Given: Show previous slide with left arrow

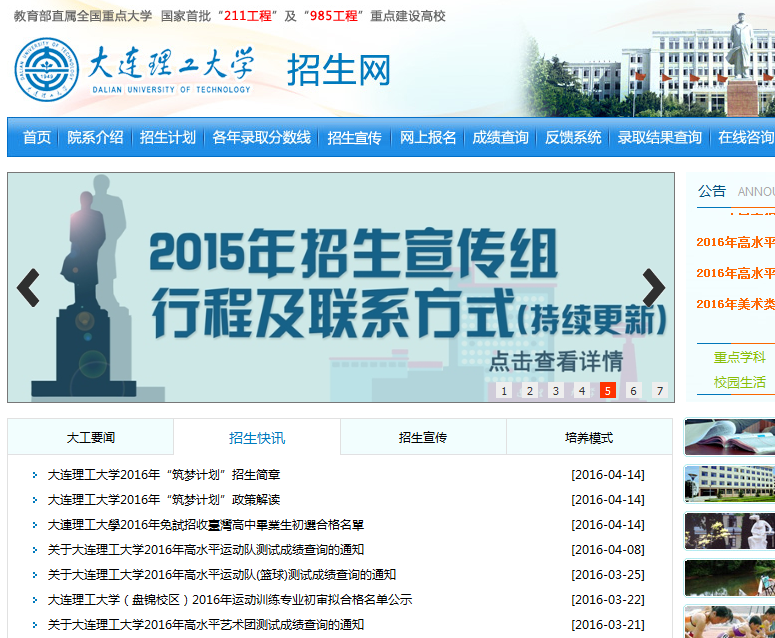Looking at the screenshot, I should 28,288.
